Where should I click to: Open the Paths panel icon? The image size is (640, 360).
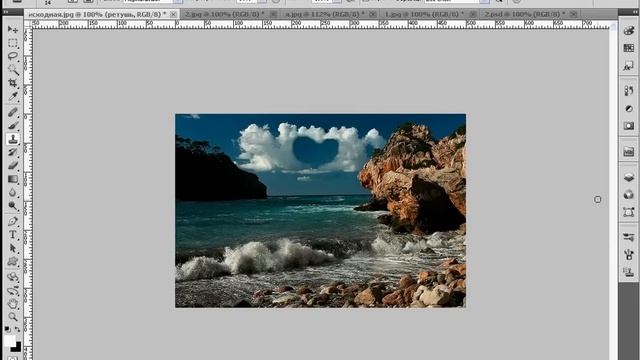(629, 212)
